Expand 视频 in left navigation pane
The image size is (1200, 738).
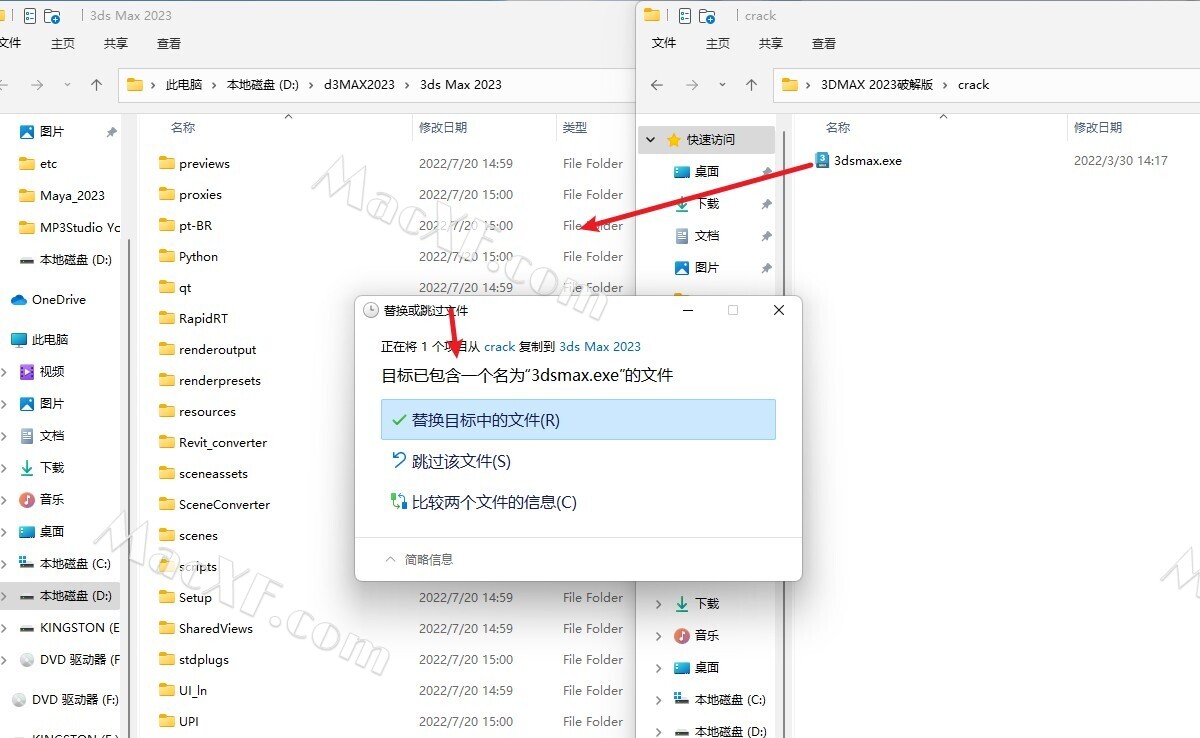point(4,372)
